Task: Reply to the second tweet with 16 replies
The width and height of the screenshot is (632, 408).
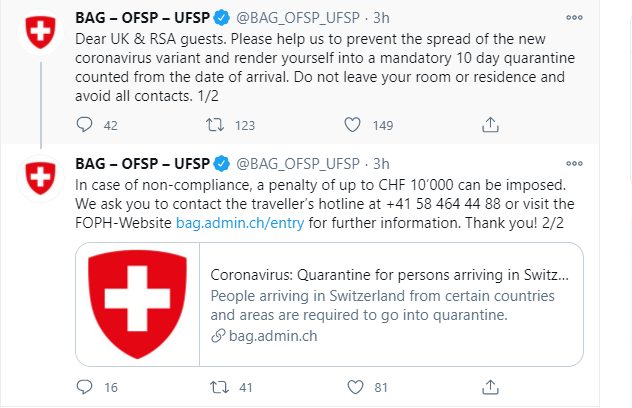Action: [x=84, y=387]
